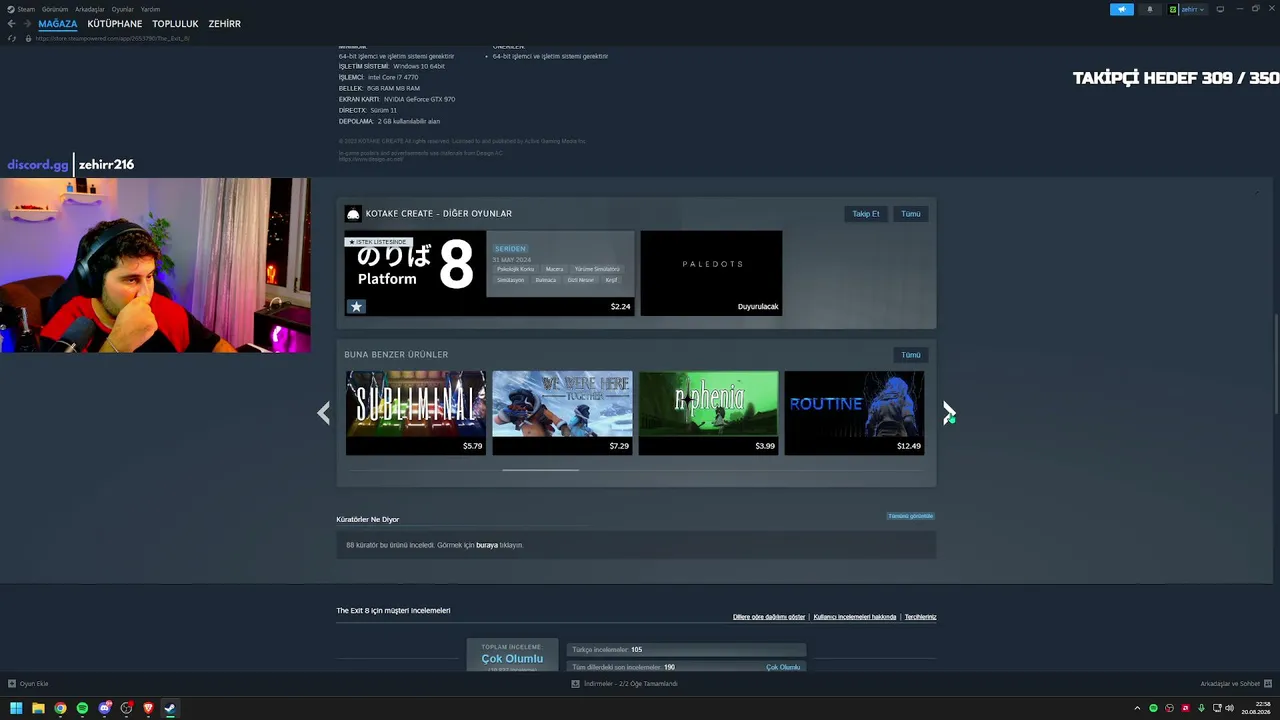Open the Windows clock and date

click(x=1257, y=708)
